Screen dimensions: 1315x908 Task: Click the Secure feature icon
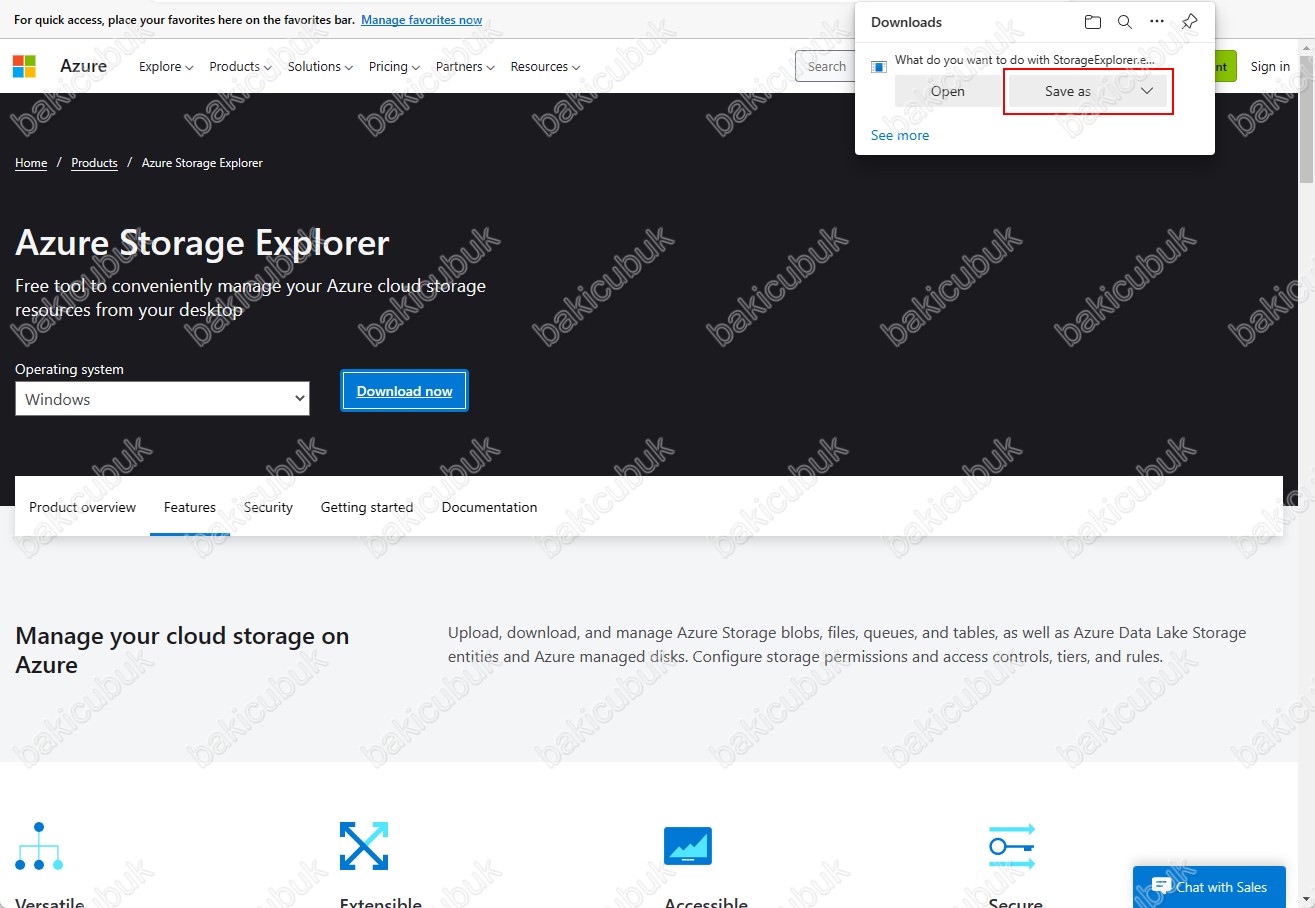tap(1012, 846)
